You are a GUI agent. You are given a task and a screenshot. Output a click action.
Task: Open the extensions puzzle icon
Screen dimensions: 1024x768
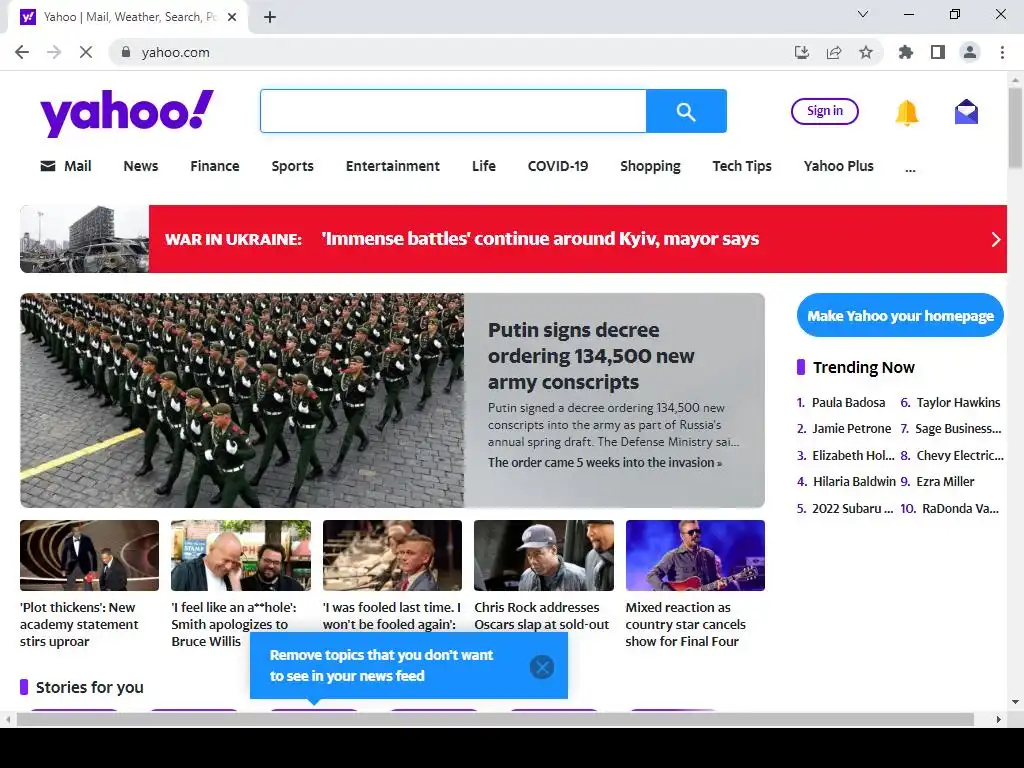905,52
